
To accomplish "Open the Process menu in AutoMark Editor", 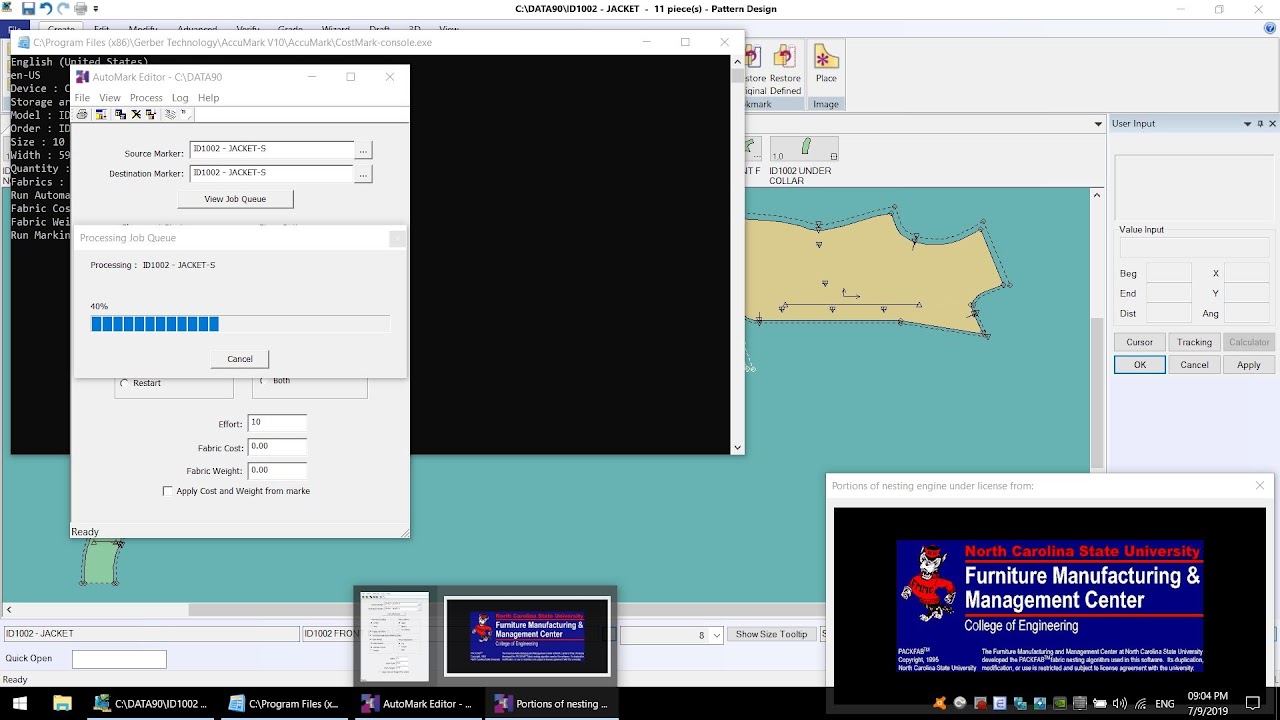I will [146, 98].
